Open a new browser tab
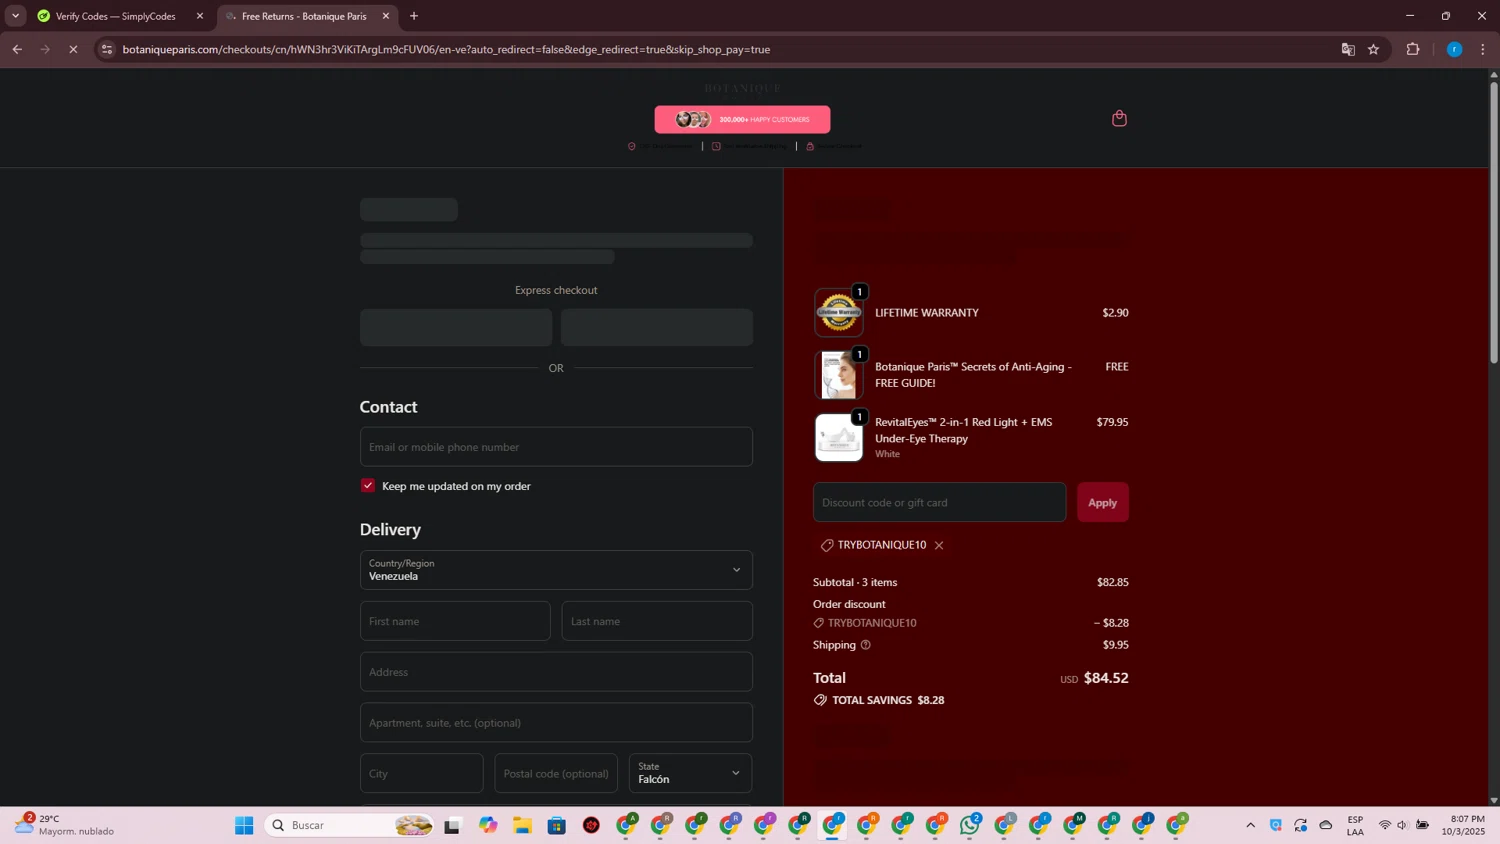The height and width of the screenshot is (844, 1500). tap(414, 16)
